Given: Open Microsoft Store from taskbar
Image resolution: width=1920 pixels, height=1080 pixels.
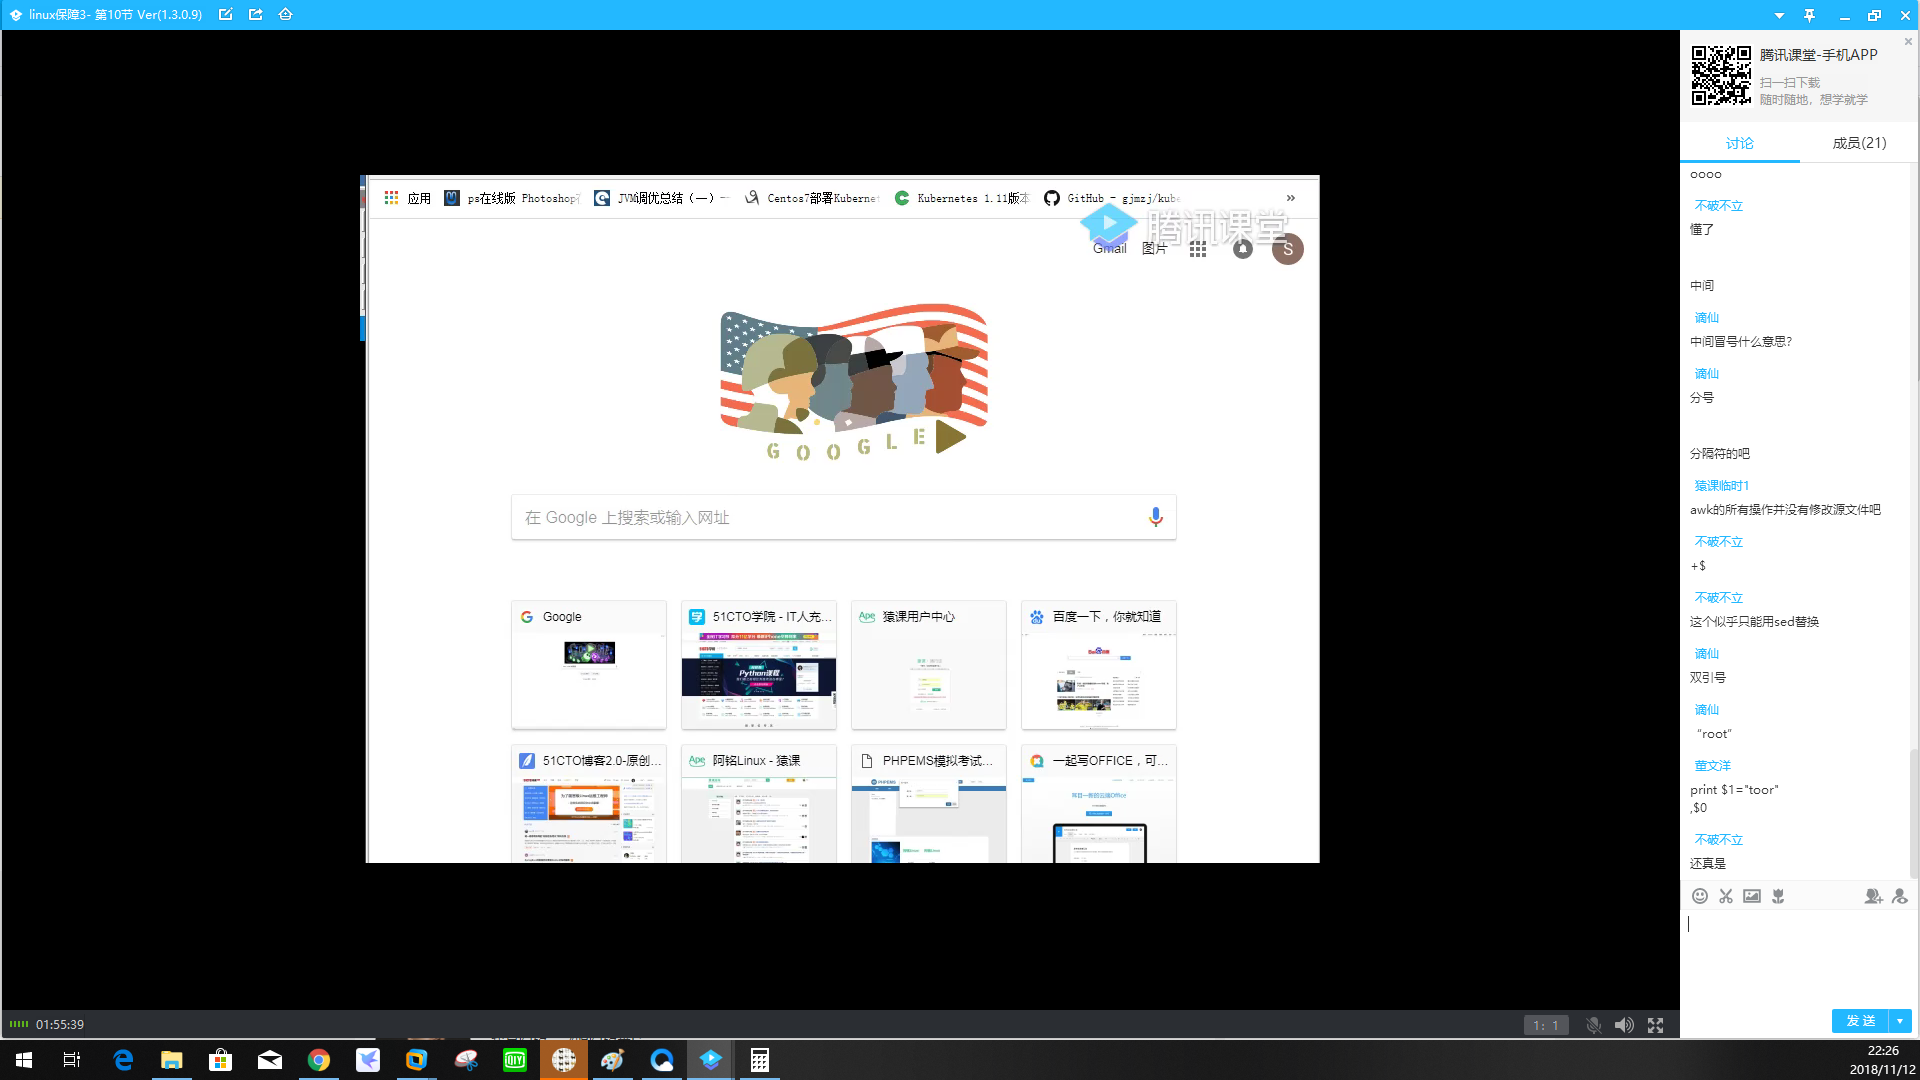Looking at the screenshot, I should click(x=221, y=1060).
